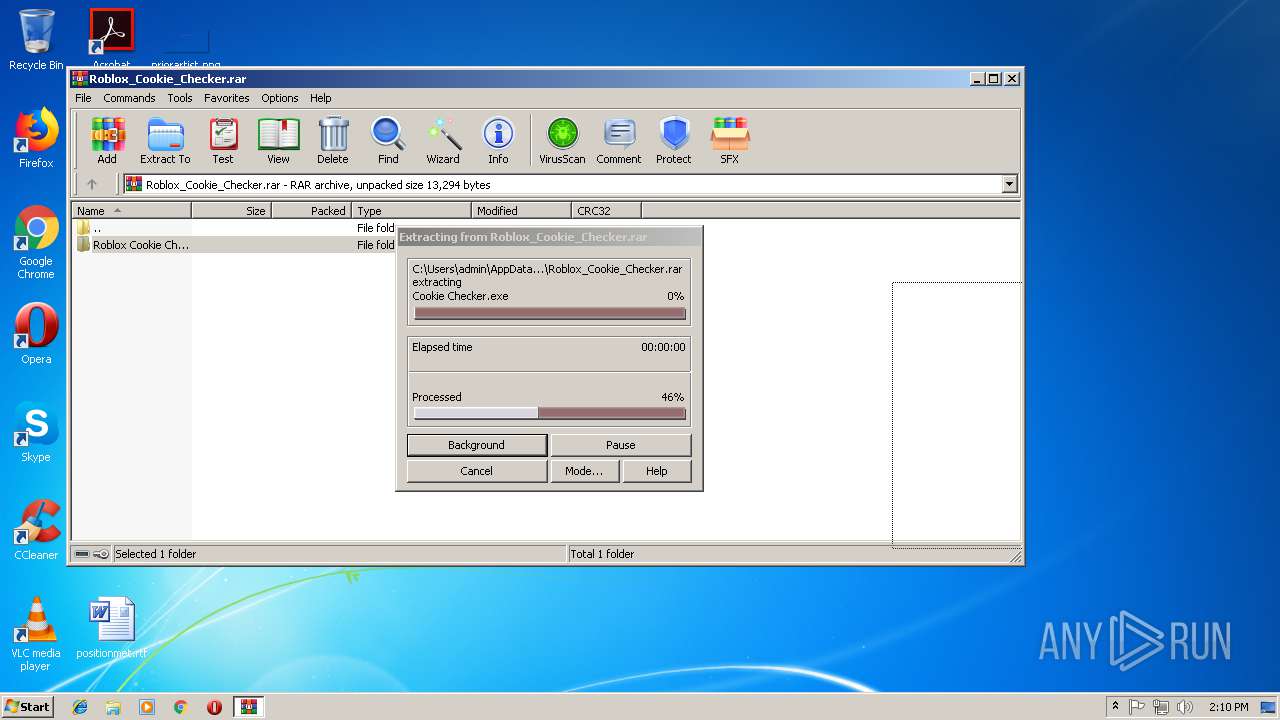Click the 2:10 PM clock
Screen dimensions: 1280x720
pos(1228,707)
